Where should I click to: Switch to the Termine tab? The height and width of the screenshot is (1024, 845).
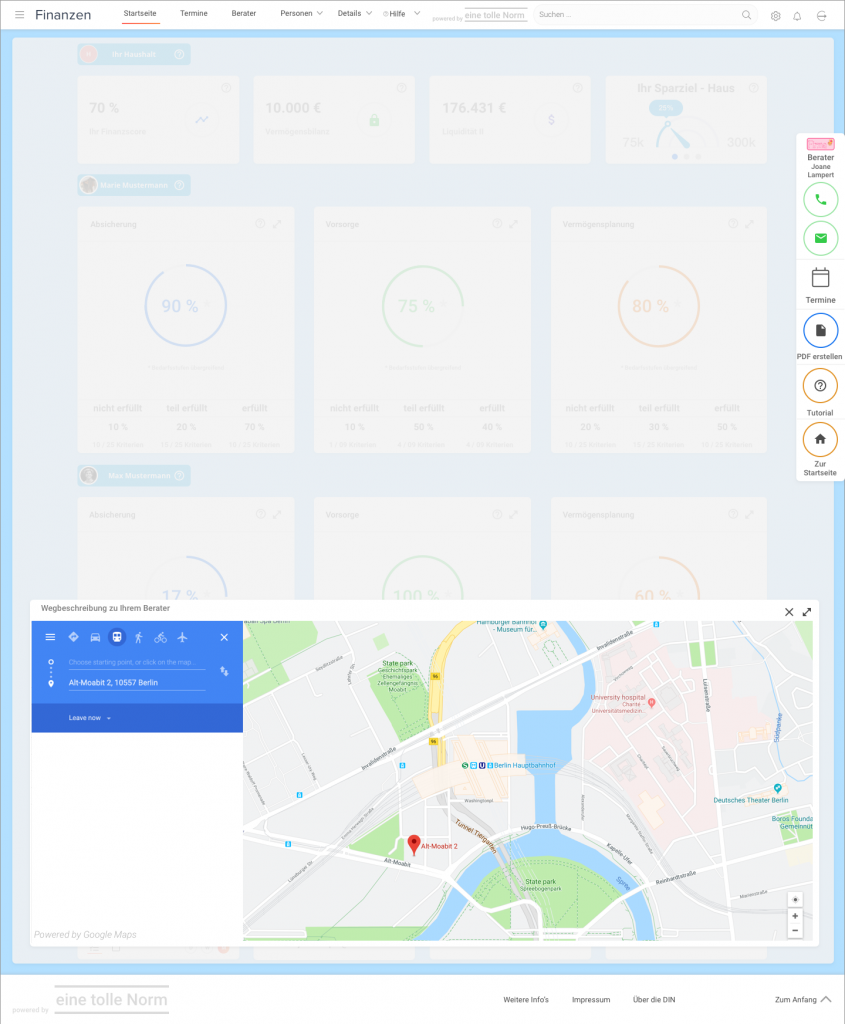point(193,14)
